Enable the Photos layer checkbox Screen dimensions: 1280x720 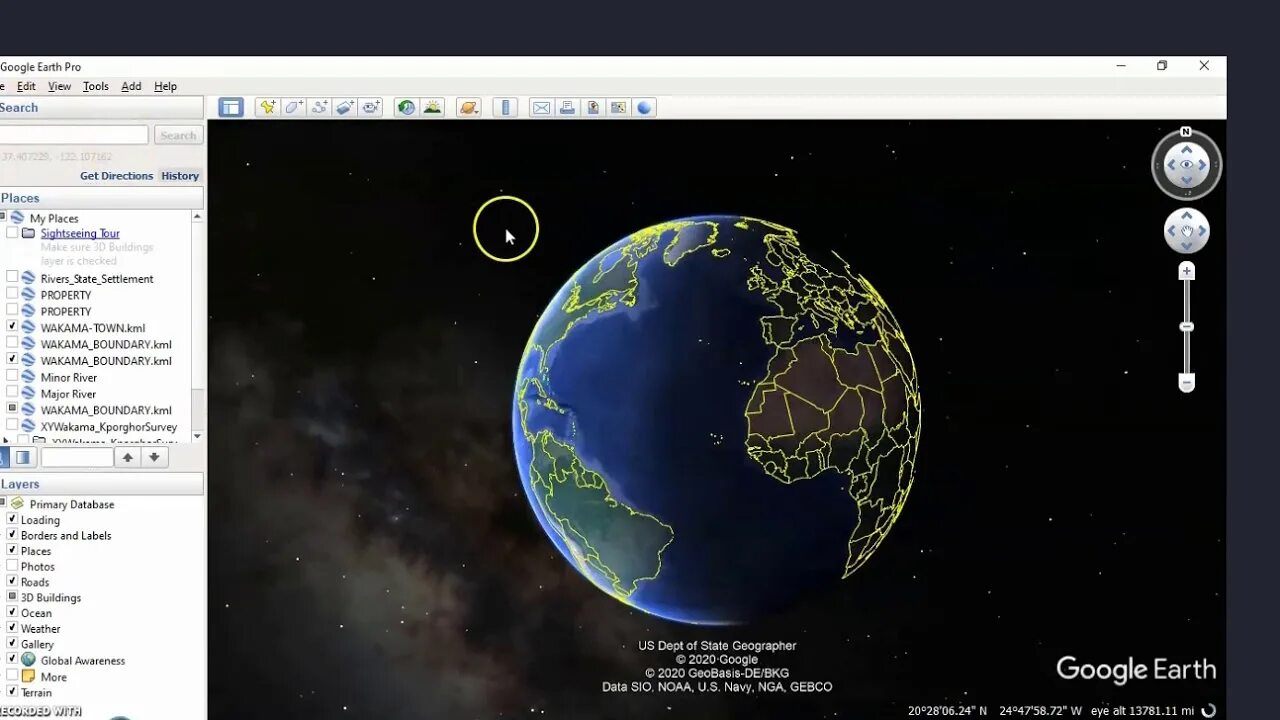click(12, 566)
